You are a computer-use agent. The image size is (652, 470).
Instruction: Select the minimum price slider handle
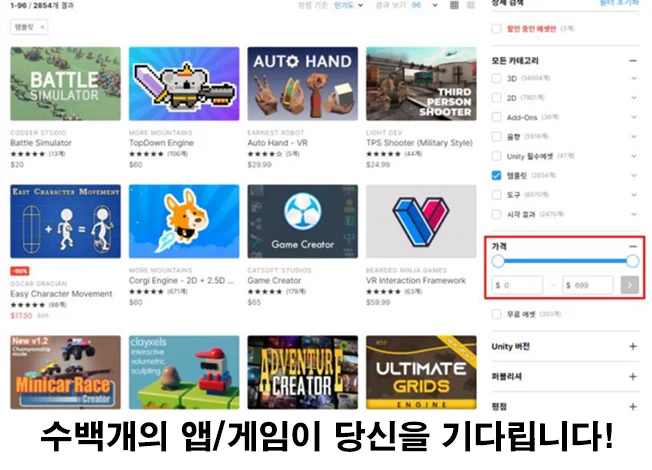(498, 261)
